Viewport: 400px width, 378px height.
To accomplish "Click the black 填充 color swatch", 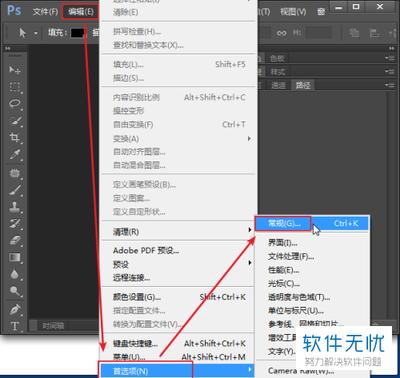I will (x=77, y=33).
